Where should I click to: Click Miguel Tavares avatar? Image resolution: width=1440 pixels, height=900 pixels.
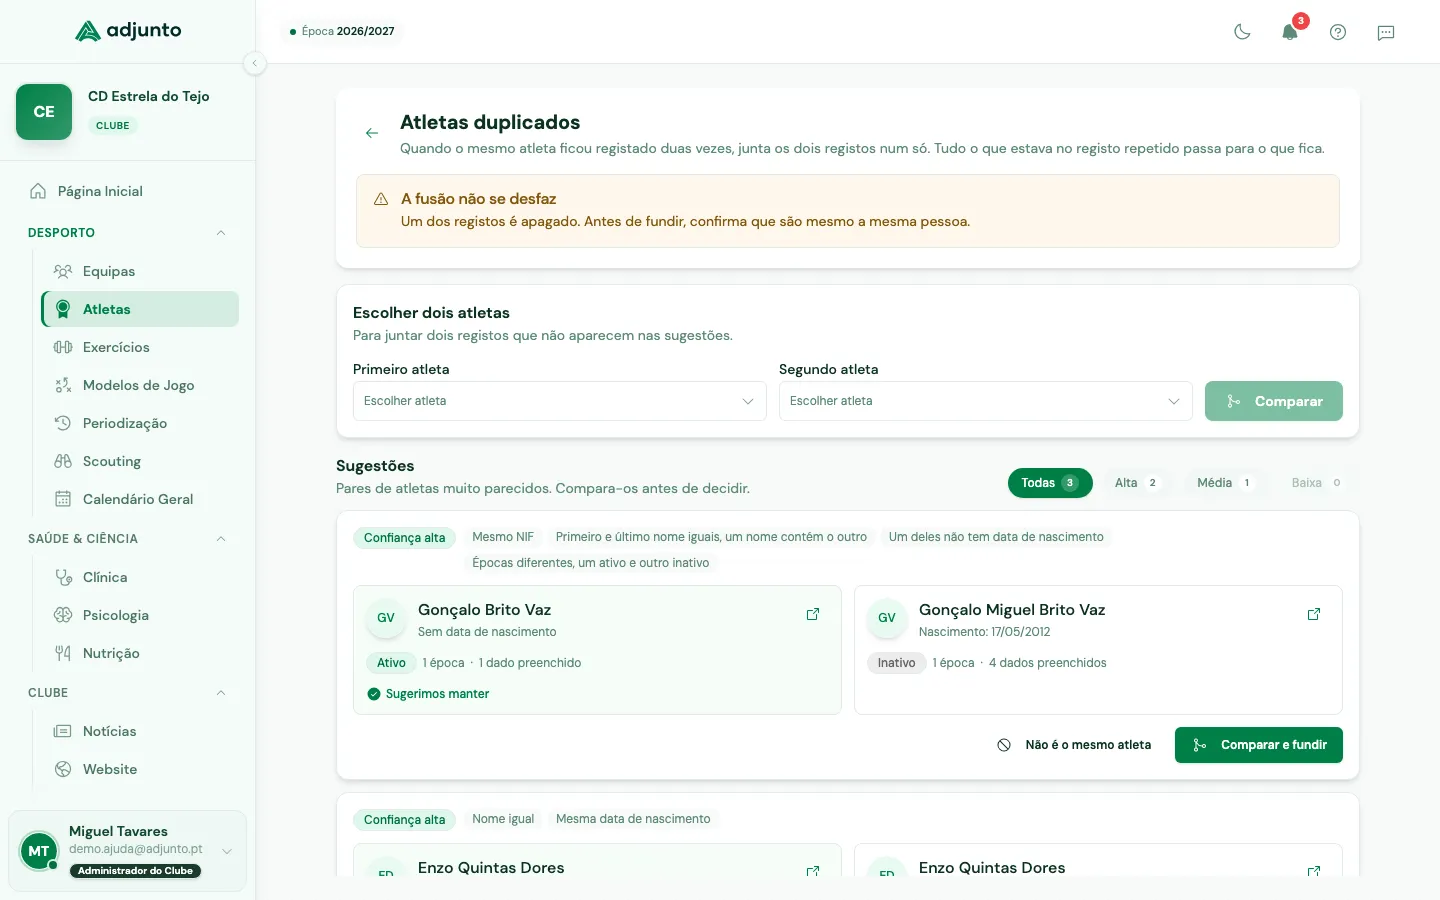click(x=39, y=851)
